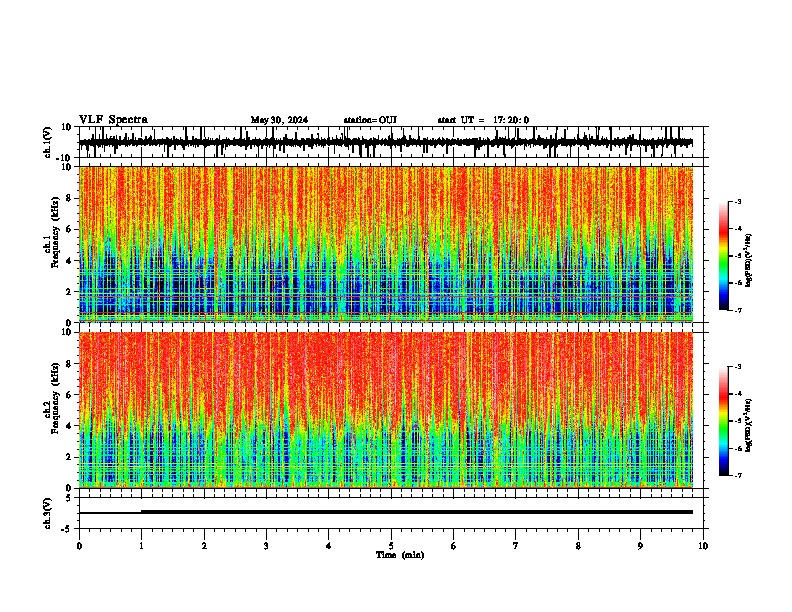Click the ch.1 colorbar log(PSD) label
The height and width of the screenshot is (612, 792).
(x=749, y=260)
